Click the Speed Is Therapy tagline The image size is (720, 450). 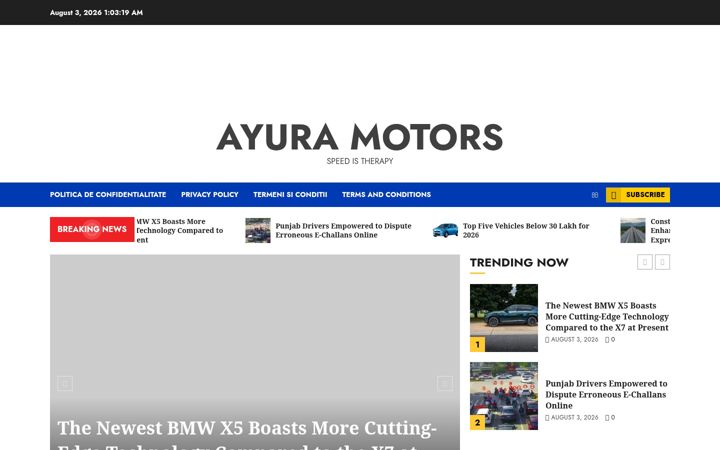[360, 161]
